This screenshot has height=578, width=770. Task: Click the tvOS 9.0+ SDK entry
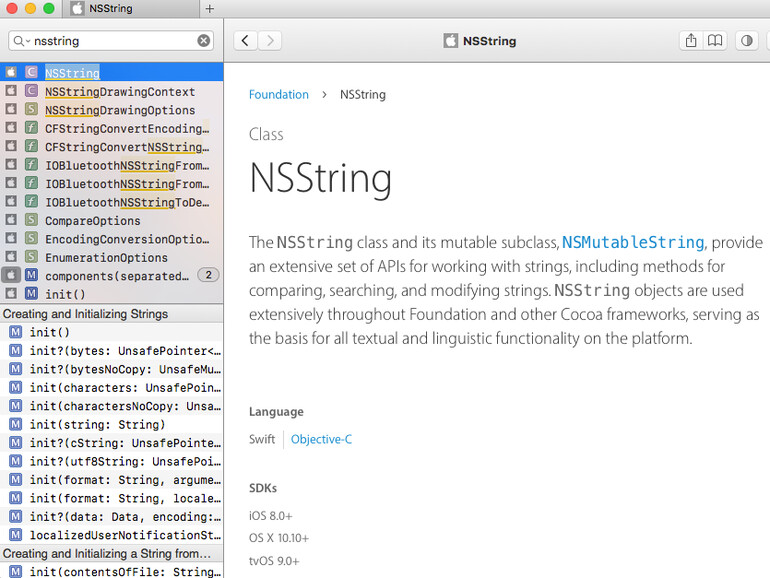(x=274, y=561)
